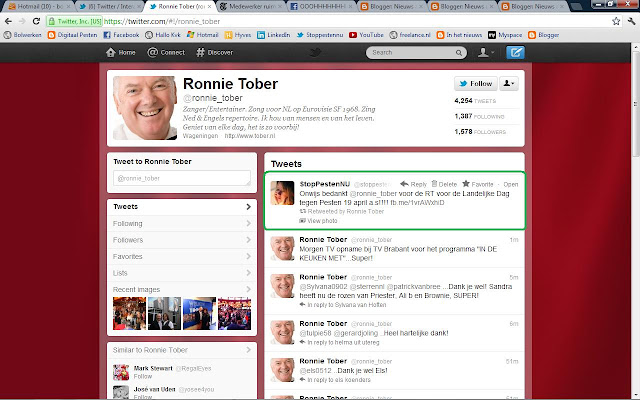640x400 pixels.
Task: Open the last recent image thumbnail
Action: [235, 313]
